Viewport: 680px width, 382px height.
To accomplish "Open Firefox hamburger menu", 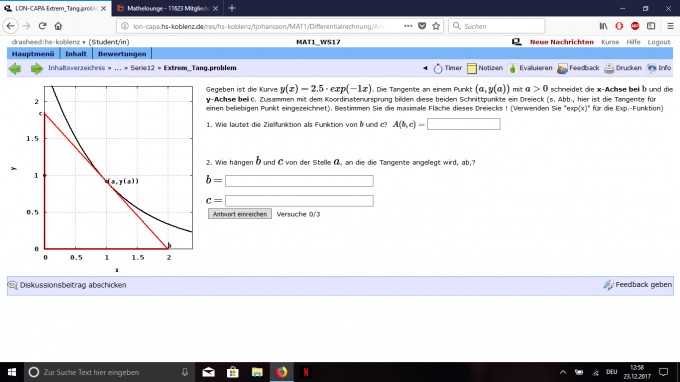I will (x=670, y=26).
